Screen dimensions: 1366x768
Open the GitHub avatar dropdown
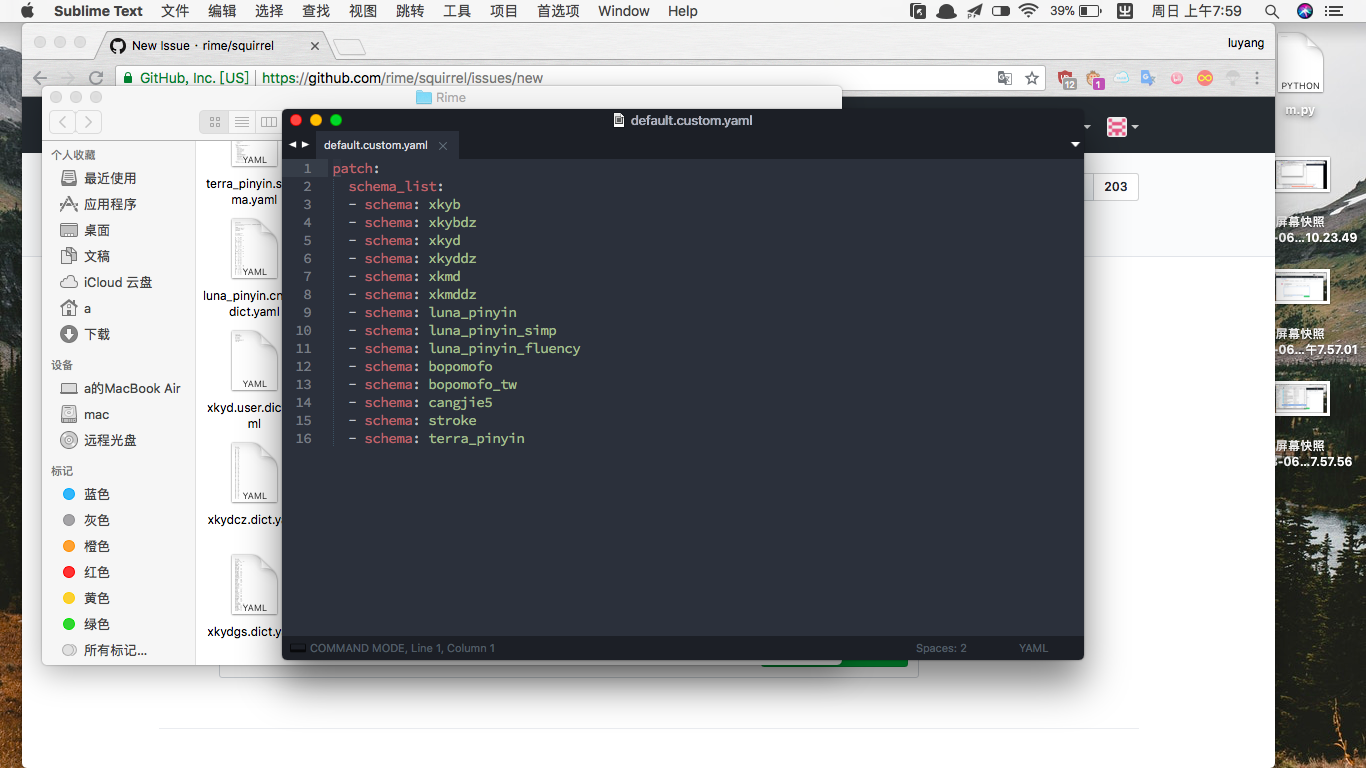(1122, 127)
